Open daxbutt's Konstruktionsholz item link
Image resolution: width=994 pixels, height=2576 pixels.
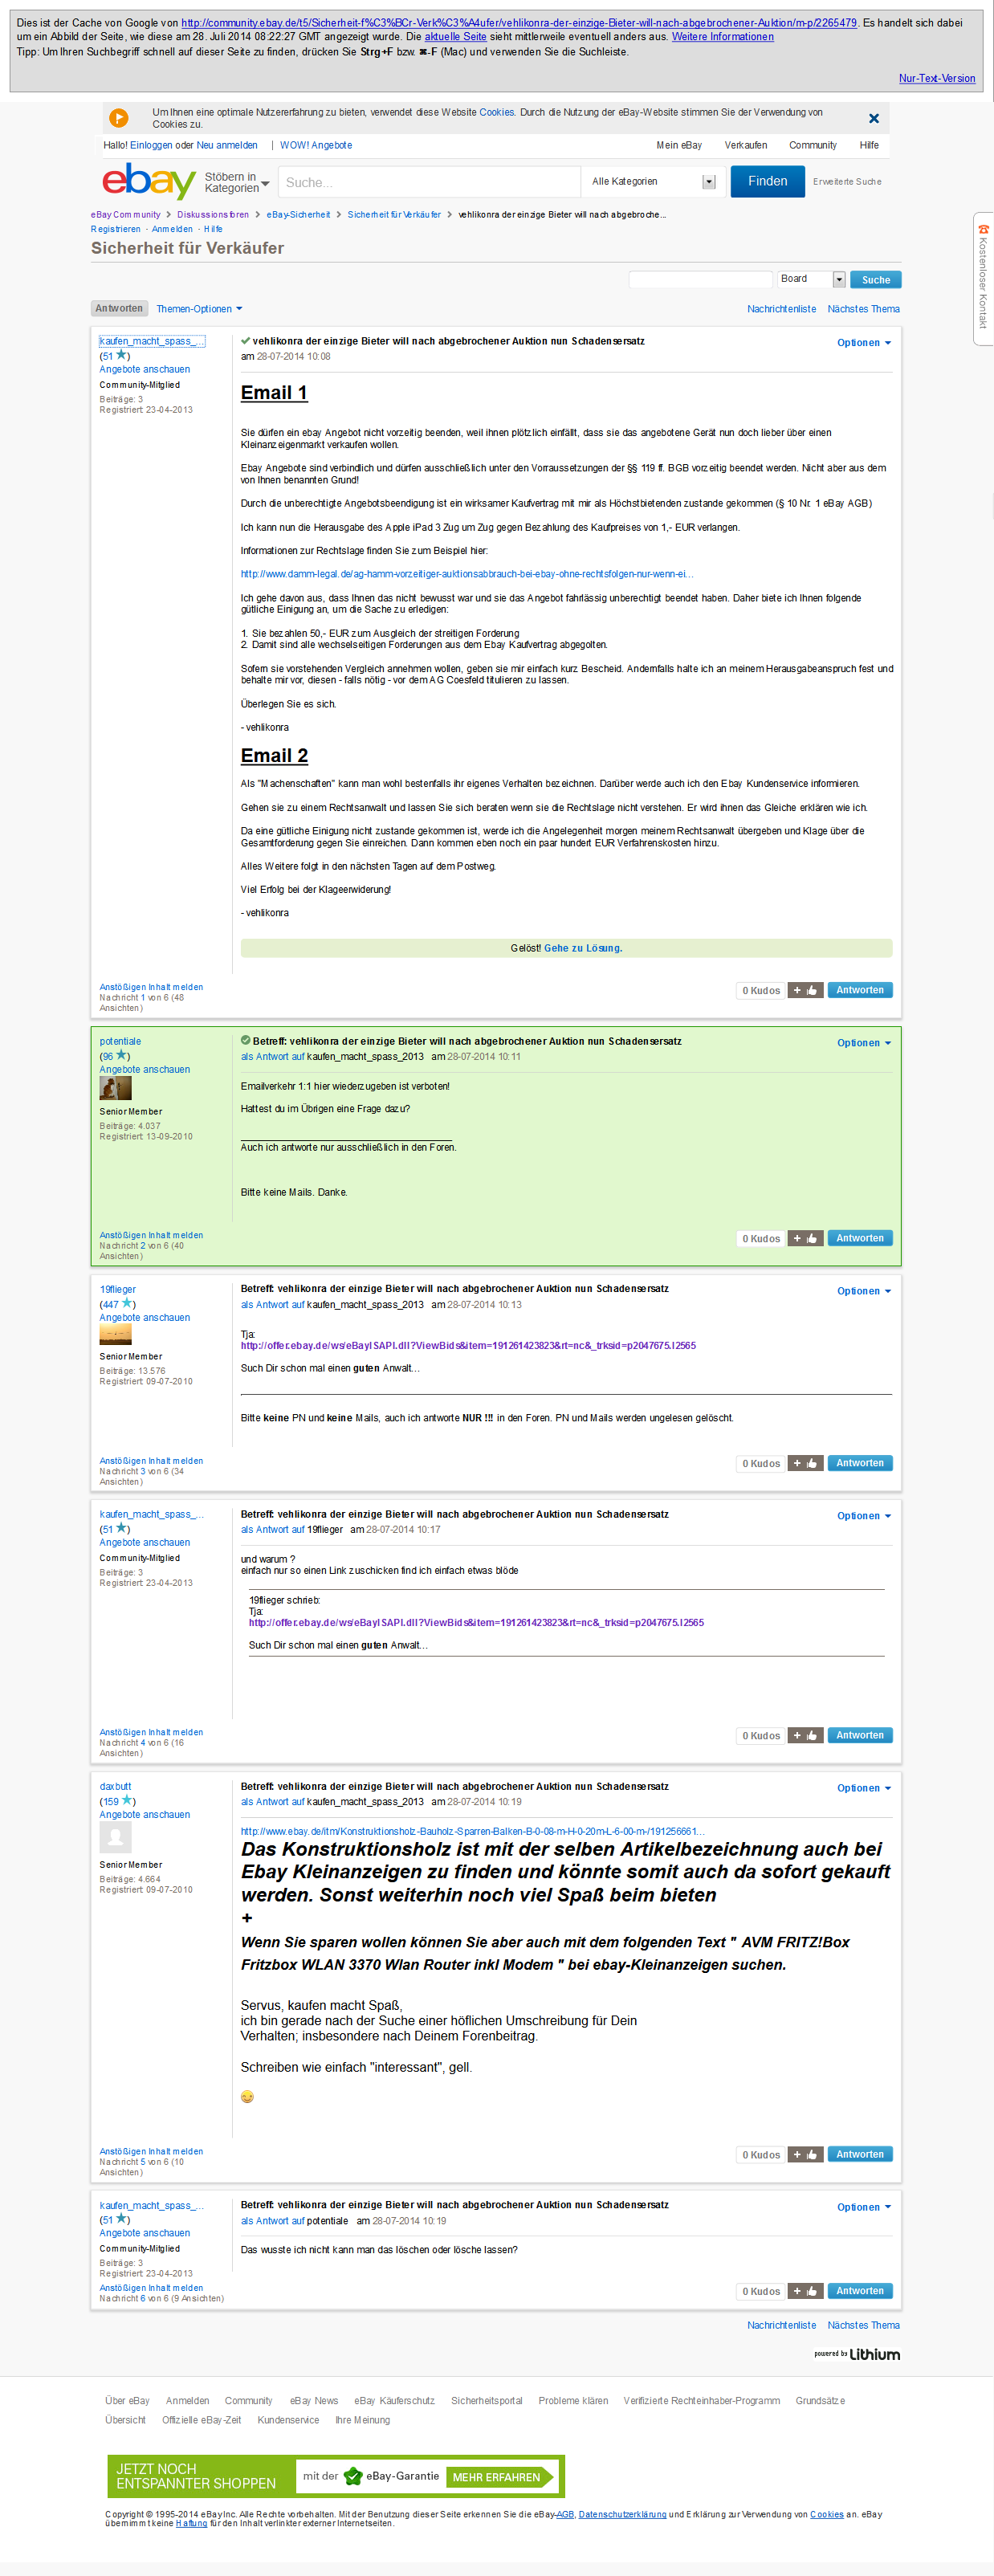coord(472,1831)
